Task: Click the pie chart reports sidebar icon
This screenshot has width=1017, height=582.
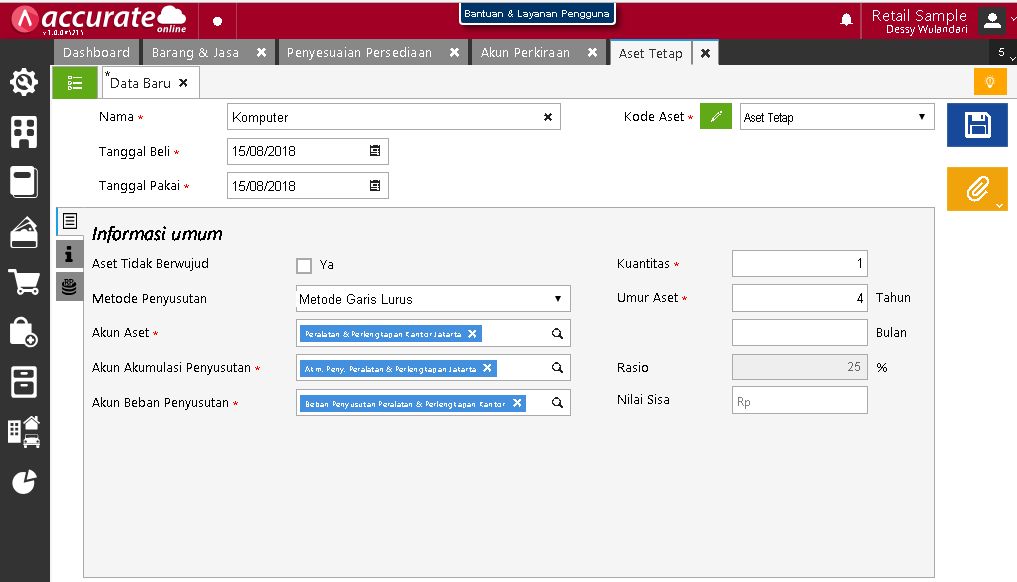Action: (24, 482)
